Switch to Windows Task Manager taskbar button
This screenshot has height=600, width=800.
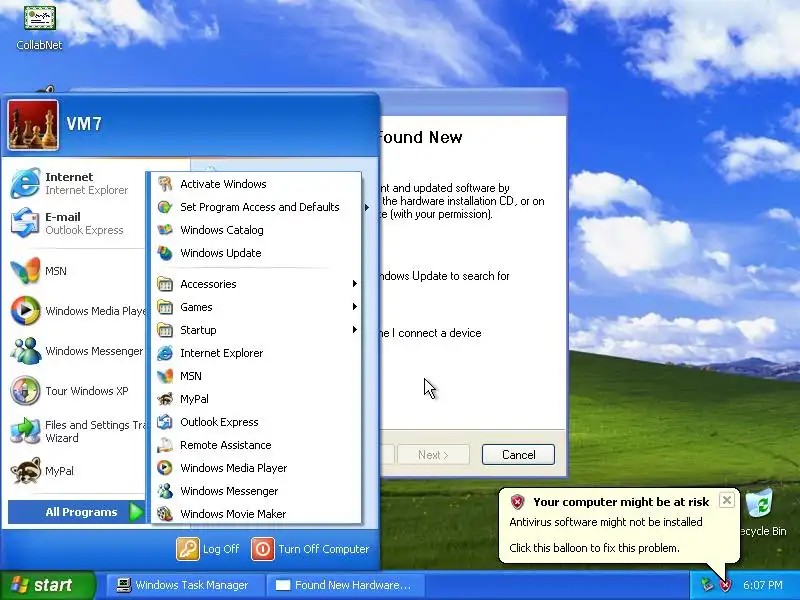[185, 585]
